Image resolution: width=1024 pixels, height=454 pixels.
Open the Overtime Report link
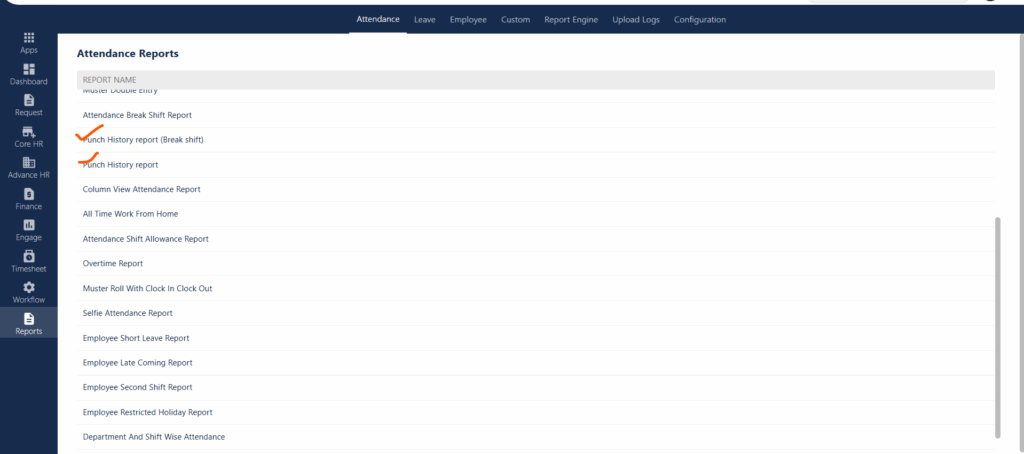coord(113,264)
